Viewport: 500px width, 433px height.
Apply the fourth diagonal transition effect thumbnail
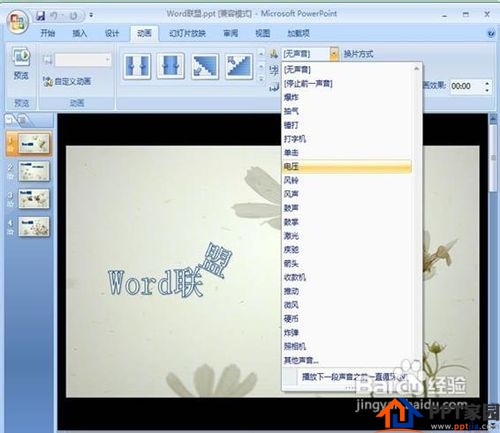click(239, 66)
